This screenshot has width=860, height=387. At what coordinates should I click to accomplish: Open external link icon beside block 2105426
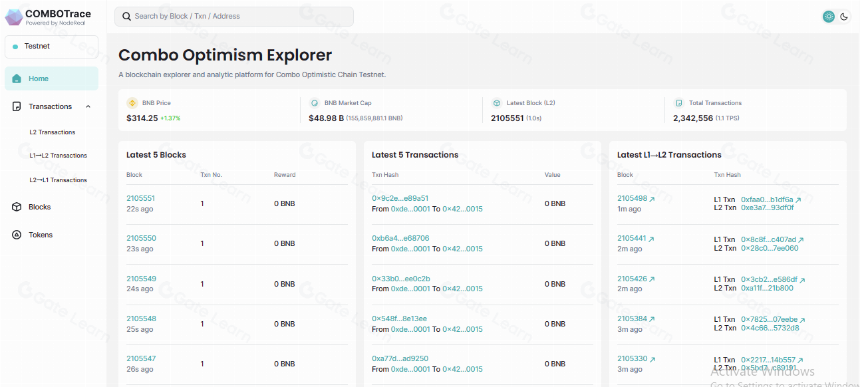pos(652,280)
